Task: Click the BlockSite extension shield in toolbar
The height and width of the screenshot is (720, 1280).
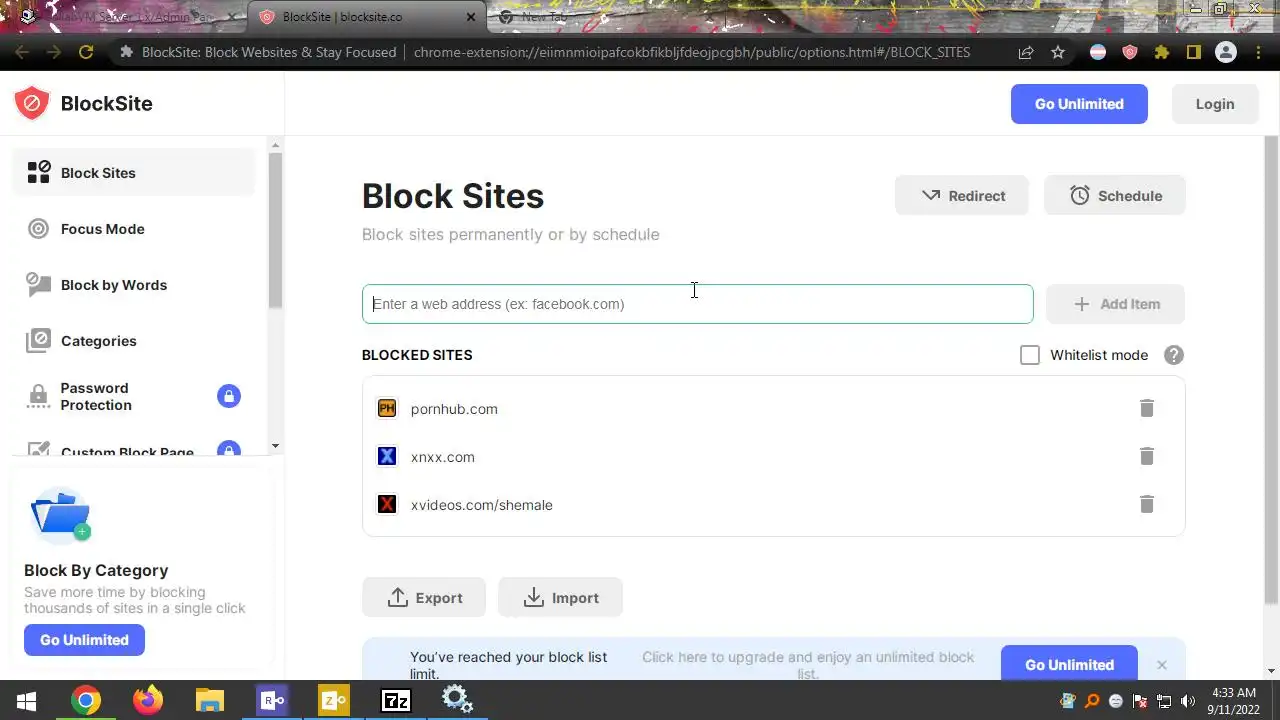Action: click(1130, 52)
